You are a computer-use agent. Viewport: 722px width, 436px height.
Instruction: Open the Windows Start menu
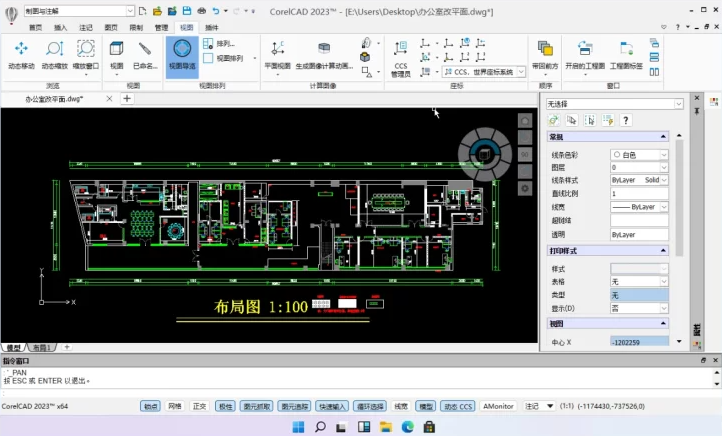click(x=298, y=427)
